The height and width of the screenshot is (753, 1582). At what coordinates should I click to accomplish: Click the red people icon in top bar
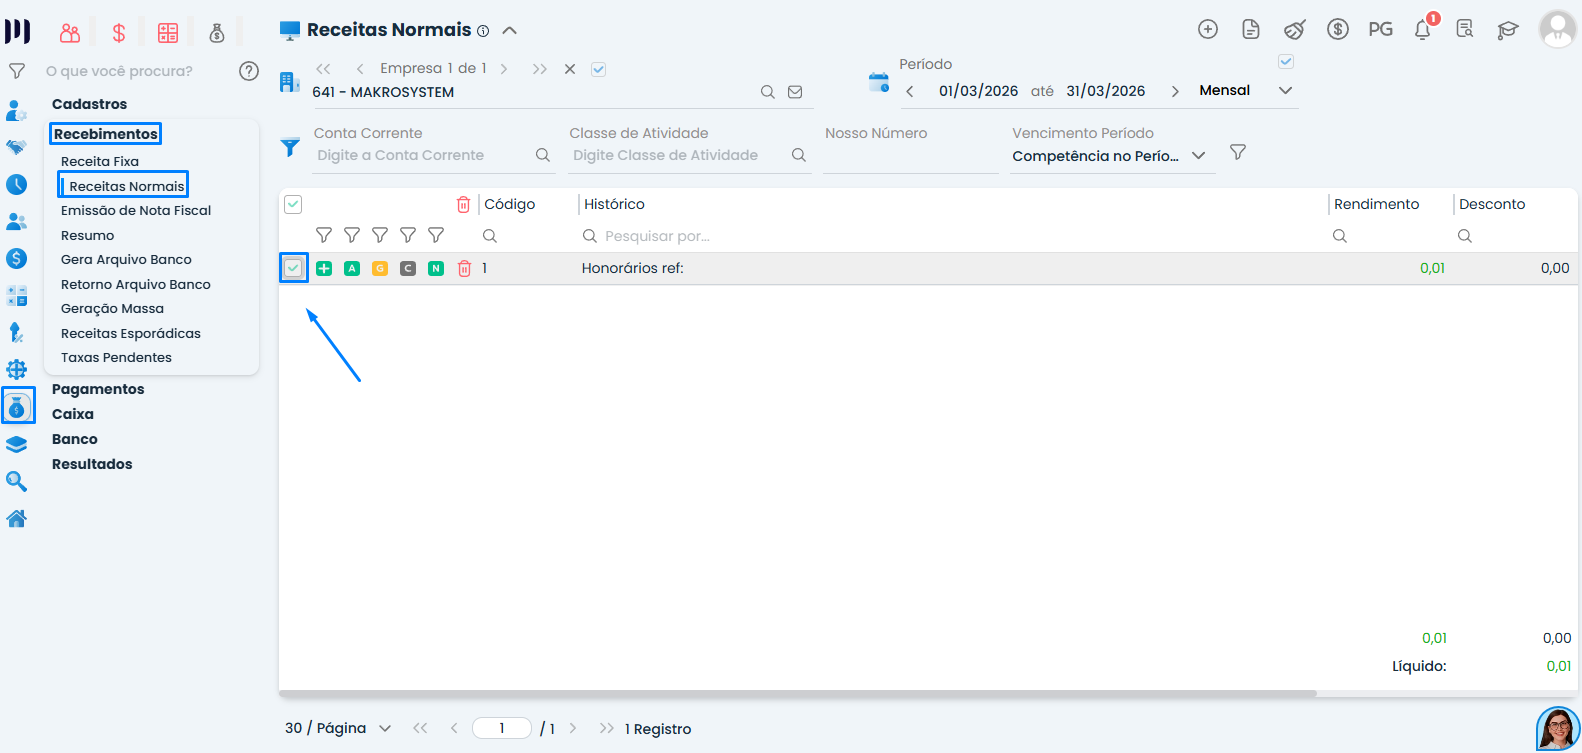point(70,33)
